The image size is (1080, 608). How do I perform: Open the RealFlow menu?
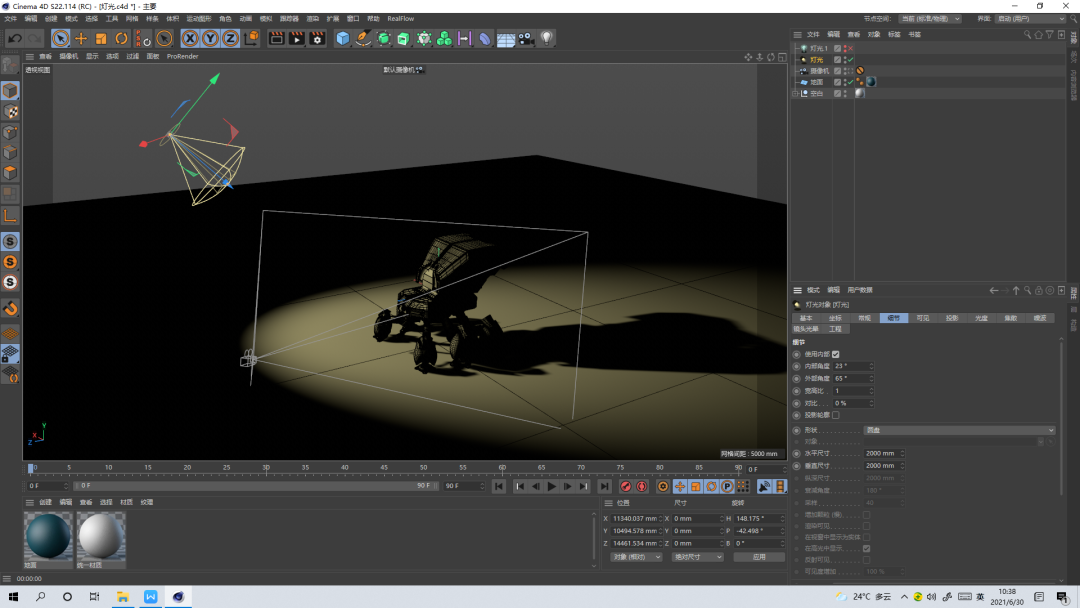tap(401, 19)
